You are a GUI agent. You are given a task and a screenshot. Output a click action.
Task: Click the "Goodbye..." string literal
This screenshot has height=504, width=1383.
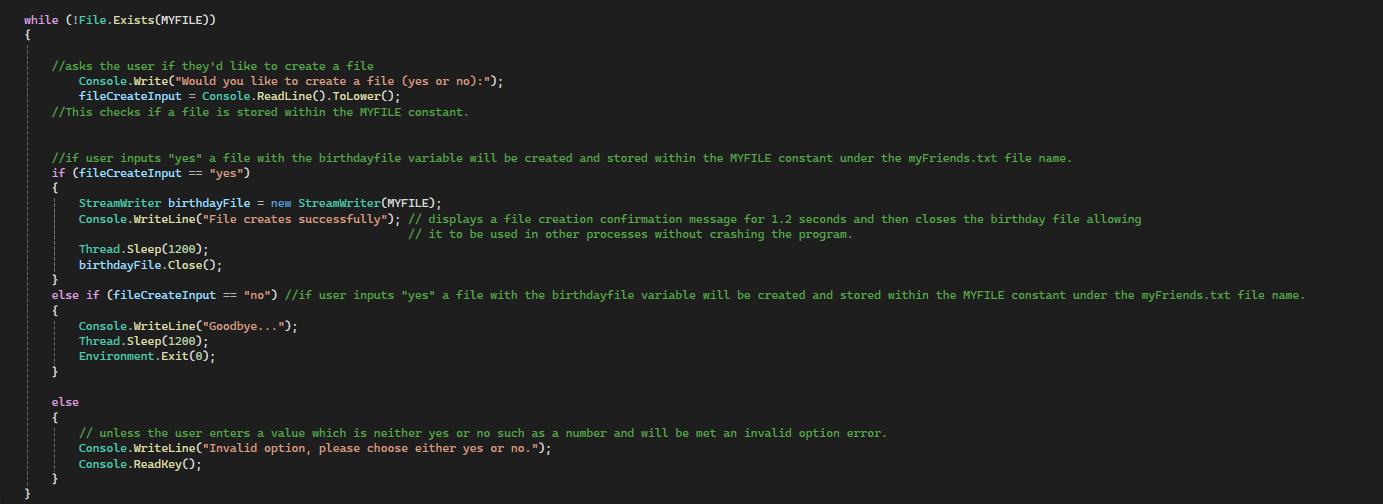click(250, 326)
